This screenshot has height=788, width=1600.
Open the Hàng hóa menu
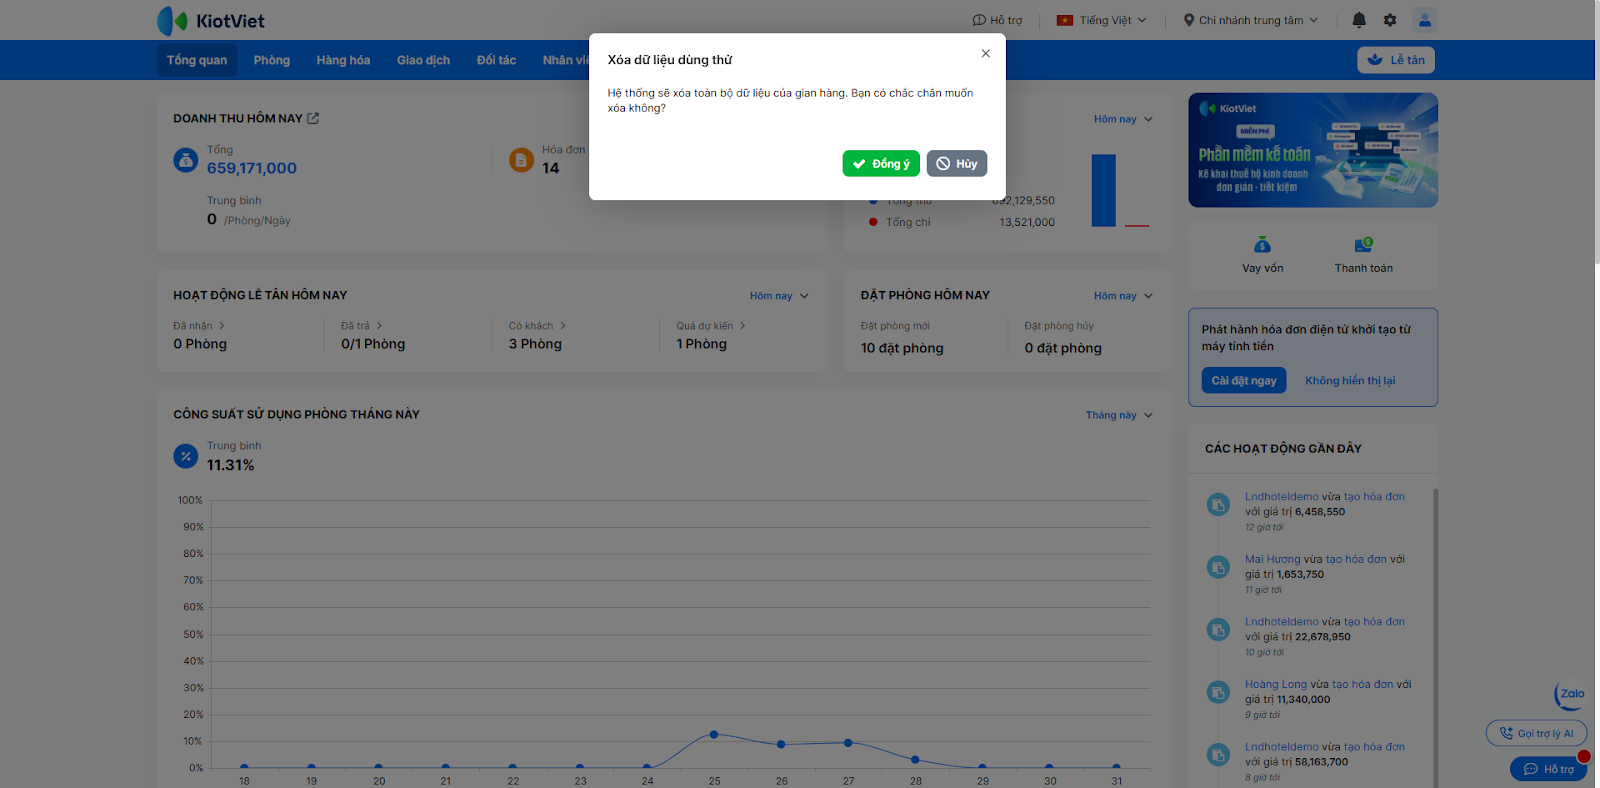click(343, 60)
